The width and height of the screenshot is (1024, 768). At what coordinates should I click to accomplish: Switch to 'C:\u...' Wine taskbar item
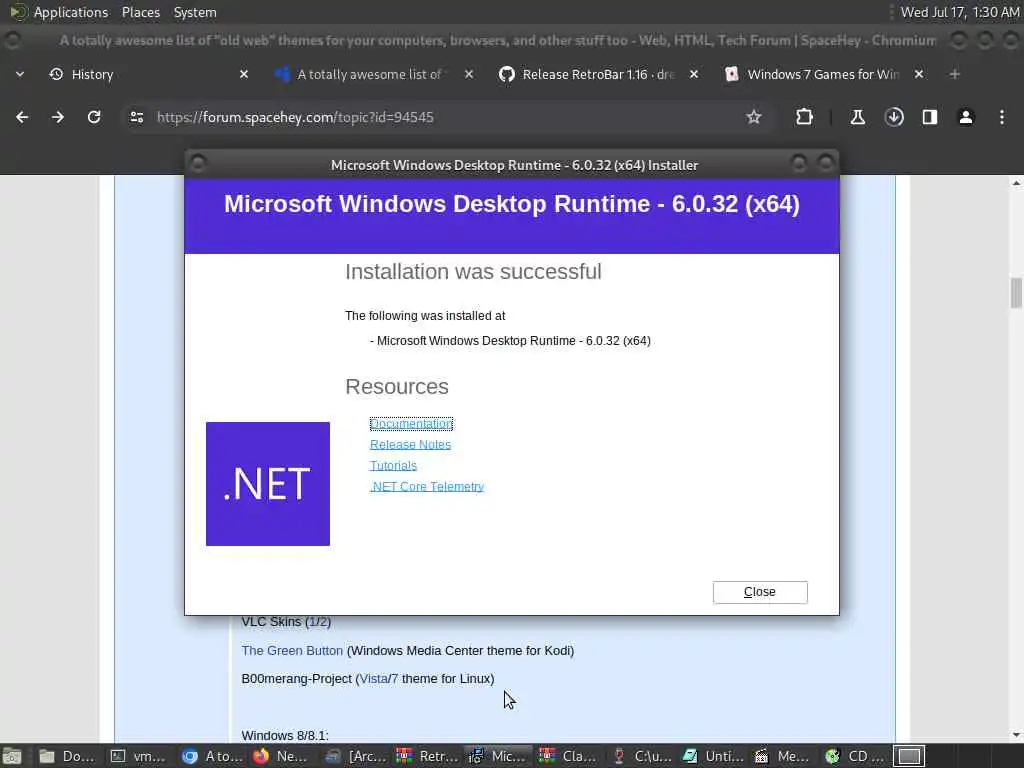pos(642,756)
